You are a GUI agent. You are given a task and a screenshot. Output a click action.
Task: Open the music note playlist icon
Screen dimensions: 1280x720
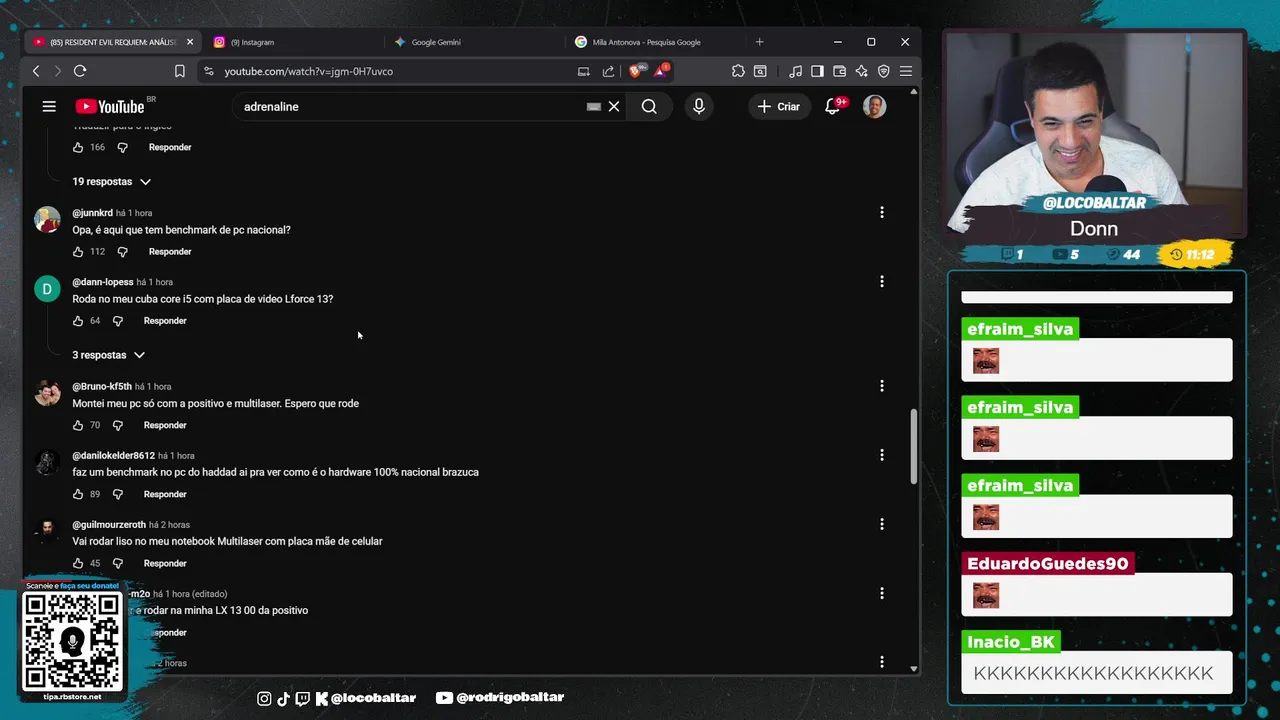[x=796, y=71]
